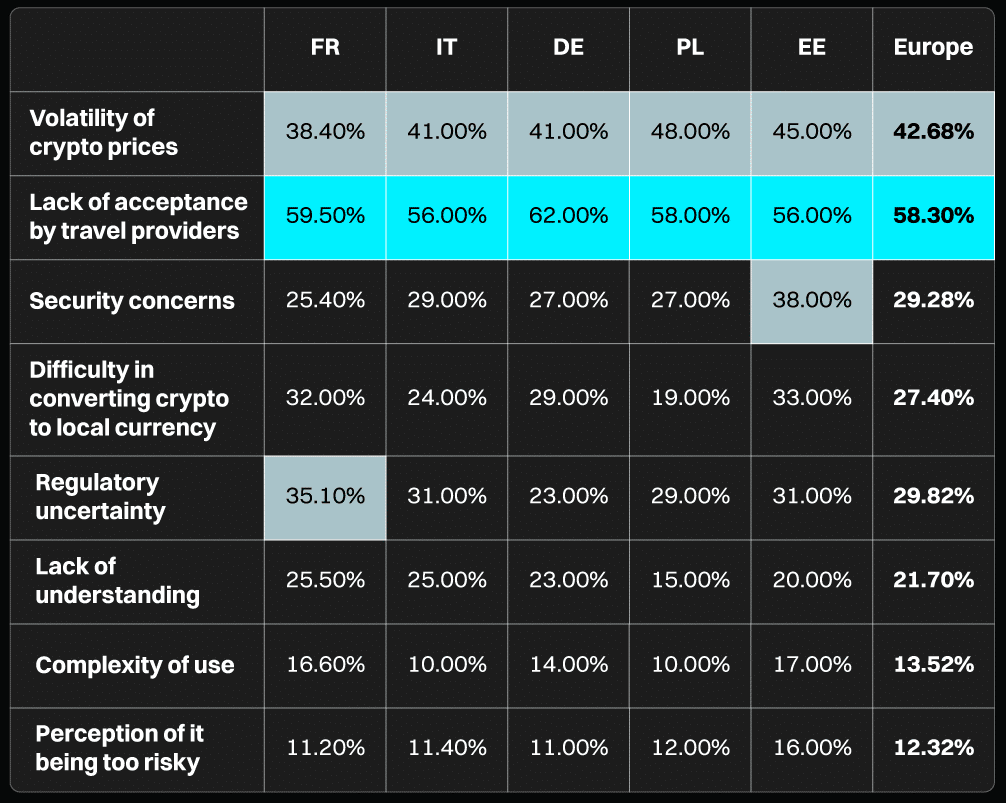Click the EE column header
The height and width of the screenshot is (803, 1006).
[x=811, y=48]
